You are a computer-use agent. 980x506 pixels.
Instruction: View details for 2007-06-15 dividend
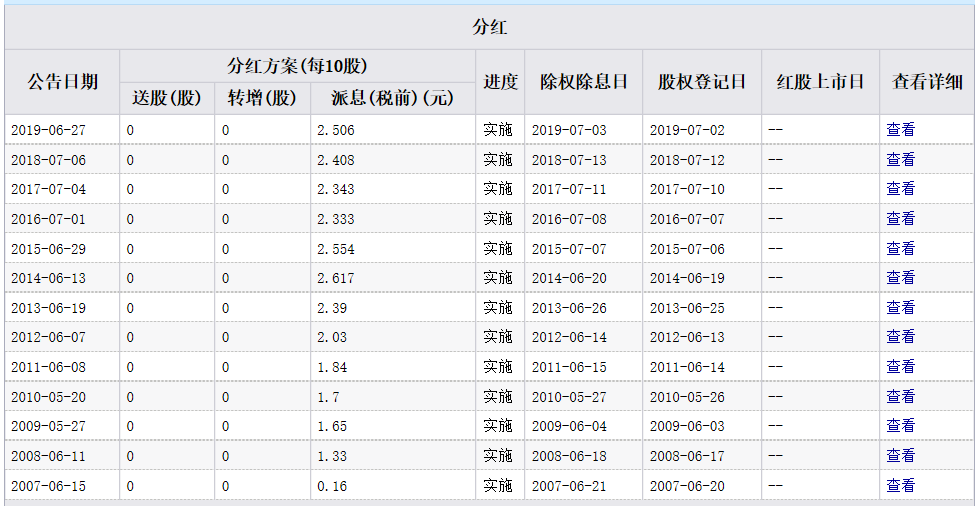tap(900, 485)
